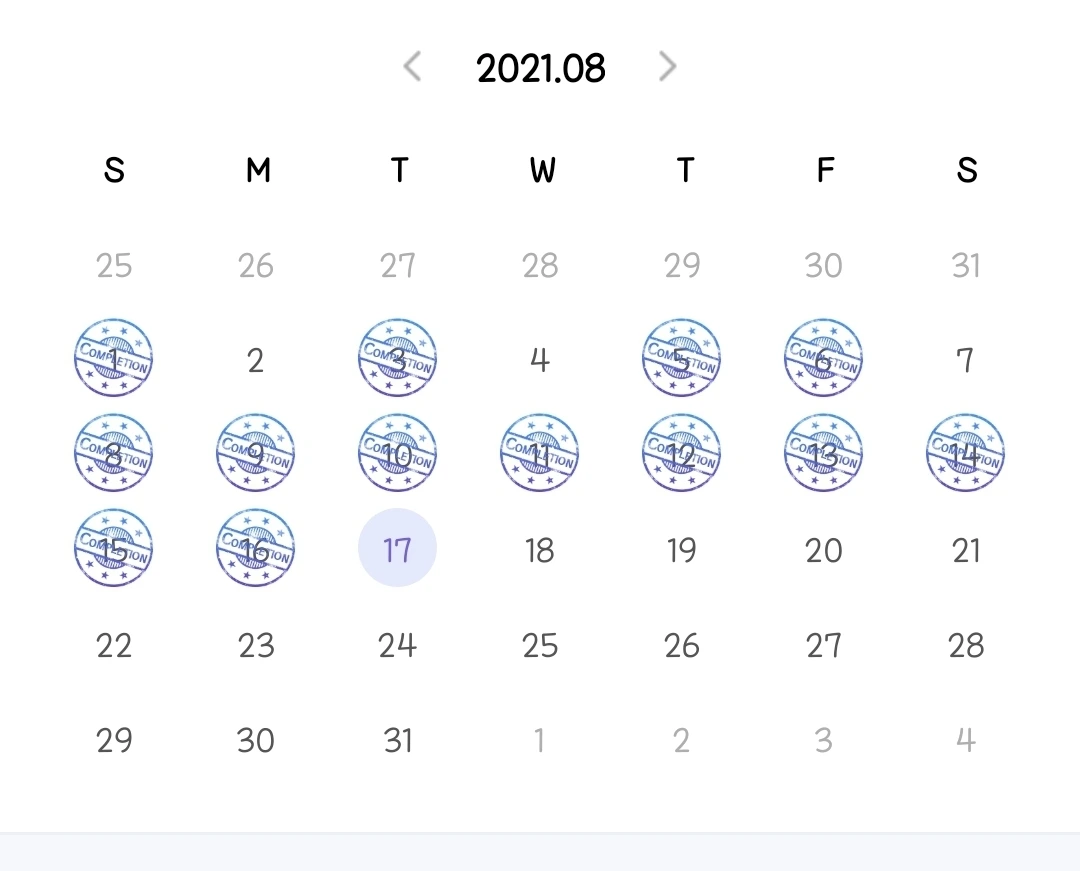
Task: Click completion stamp on August 5
Action: click(x=682, y=358)
